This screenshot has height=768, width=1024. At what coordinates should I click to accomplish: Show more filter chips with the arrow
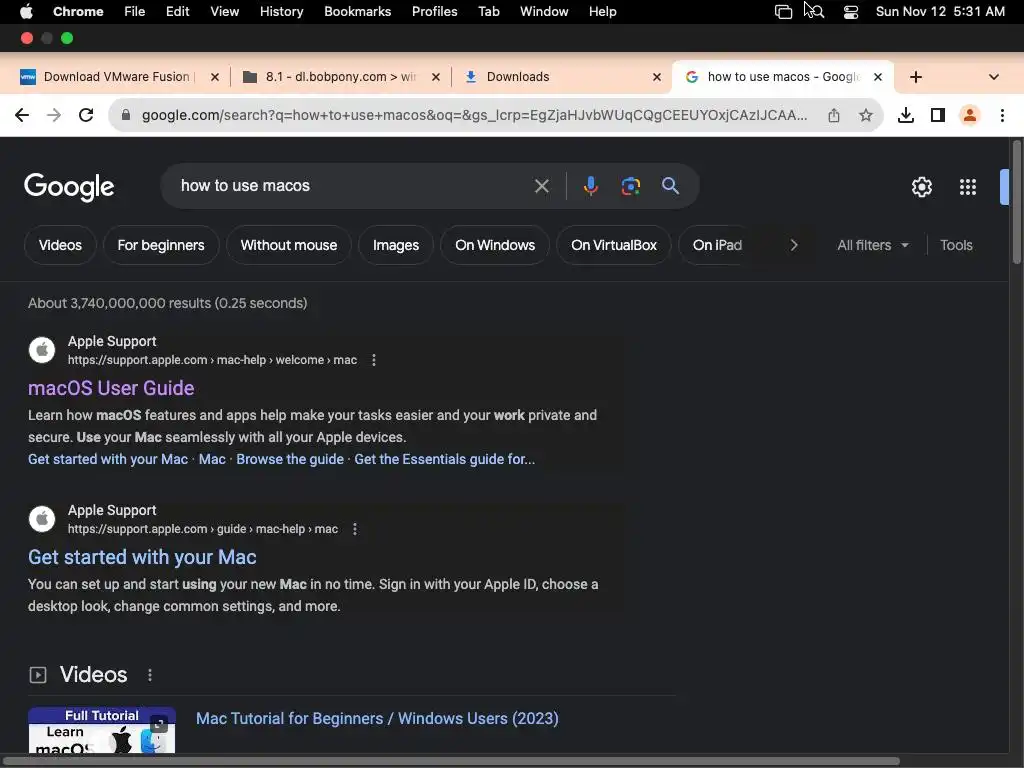tap(794, 246)
